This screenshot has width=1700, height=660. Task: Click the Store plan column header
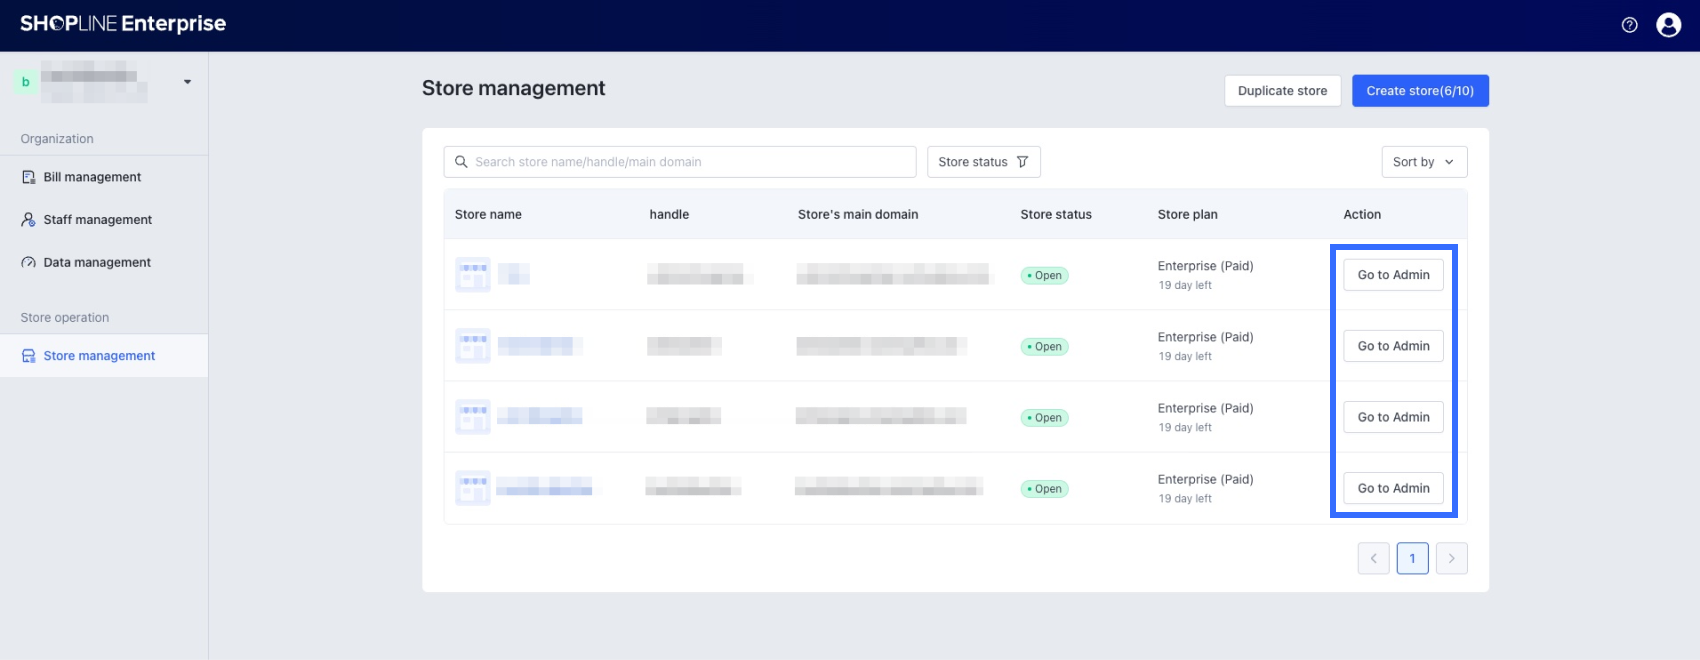click(1188, 215)
